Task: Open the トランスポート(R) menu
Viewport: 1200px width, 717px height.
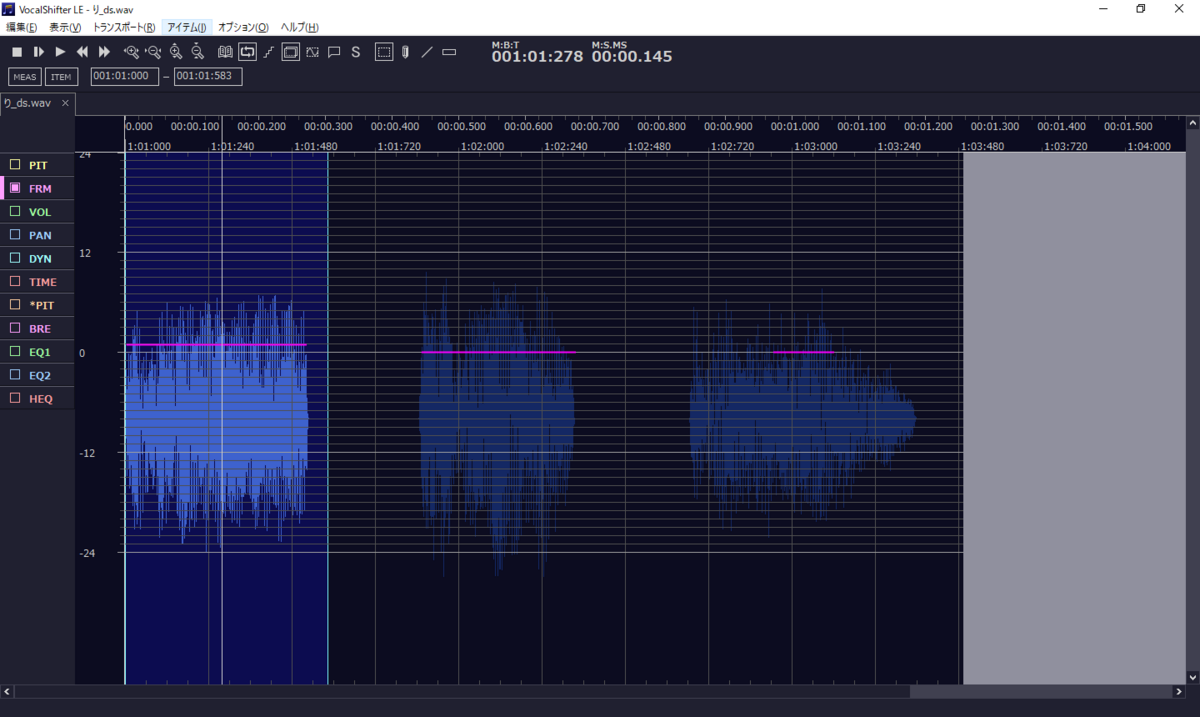Action: pos(124,27)
